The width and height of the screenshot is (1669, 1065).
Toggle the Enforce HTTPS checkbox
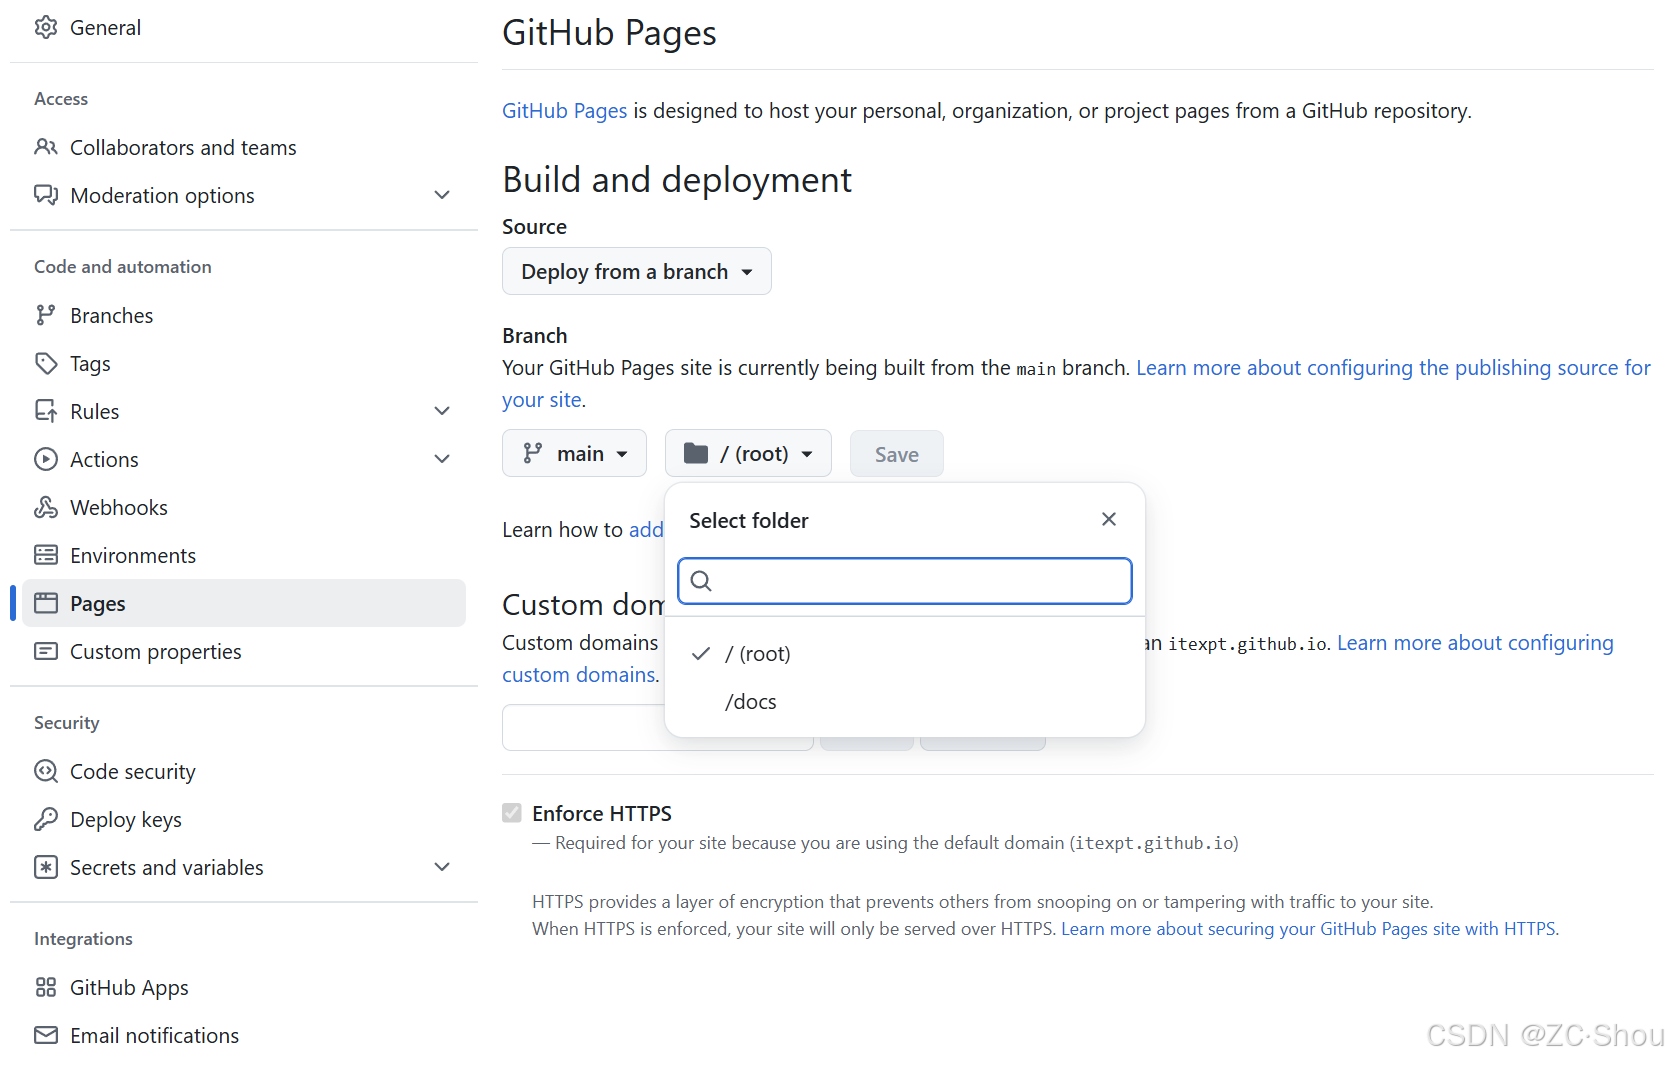point(512,813)
